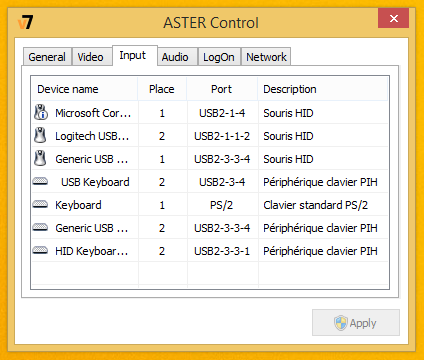Click the Generic USB mouse icon
424x360 pixels.
[x=40, y=158]
